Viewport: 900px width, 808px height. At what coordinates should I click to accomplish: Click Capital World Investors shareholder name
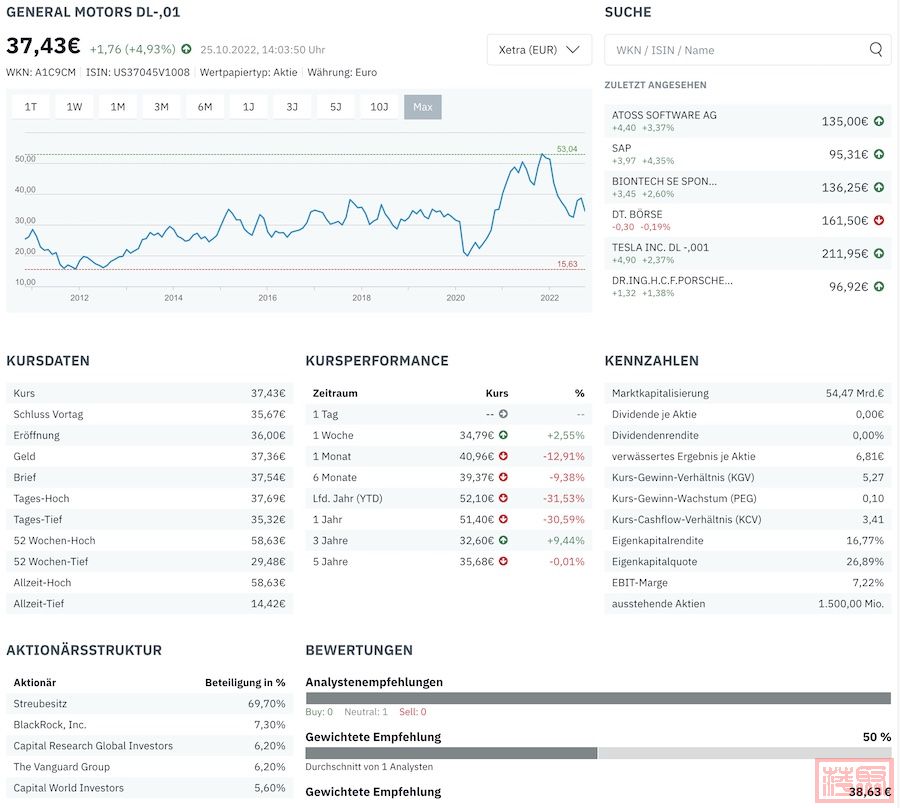[x=68, y=788]
